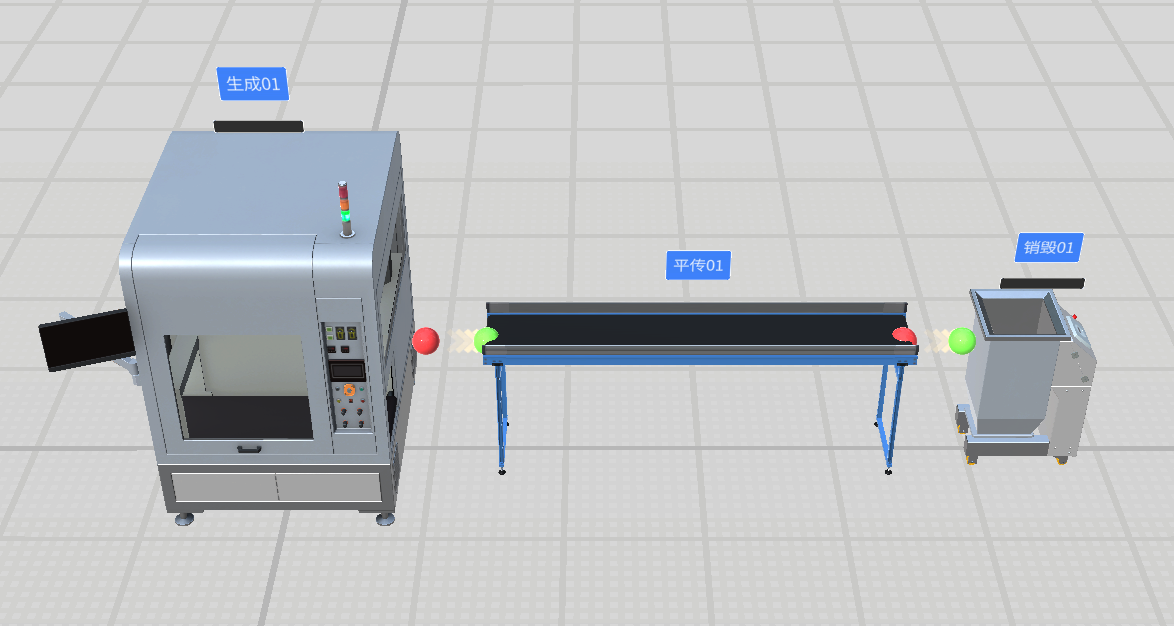Click the black monitor on generator's left side
This screenshot has width=1174, height=626.
point(85,339)
